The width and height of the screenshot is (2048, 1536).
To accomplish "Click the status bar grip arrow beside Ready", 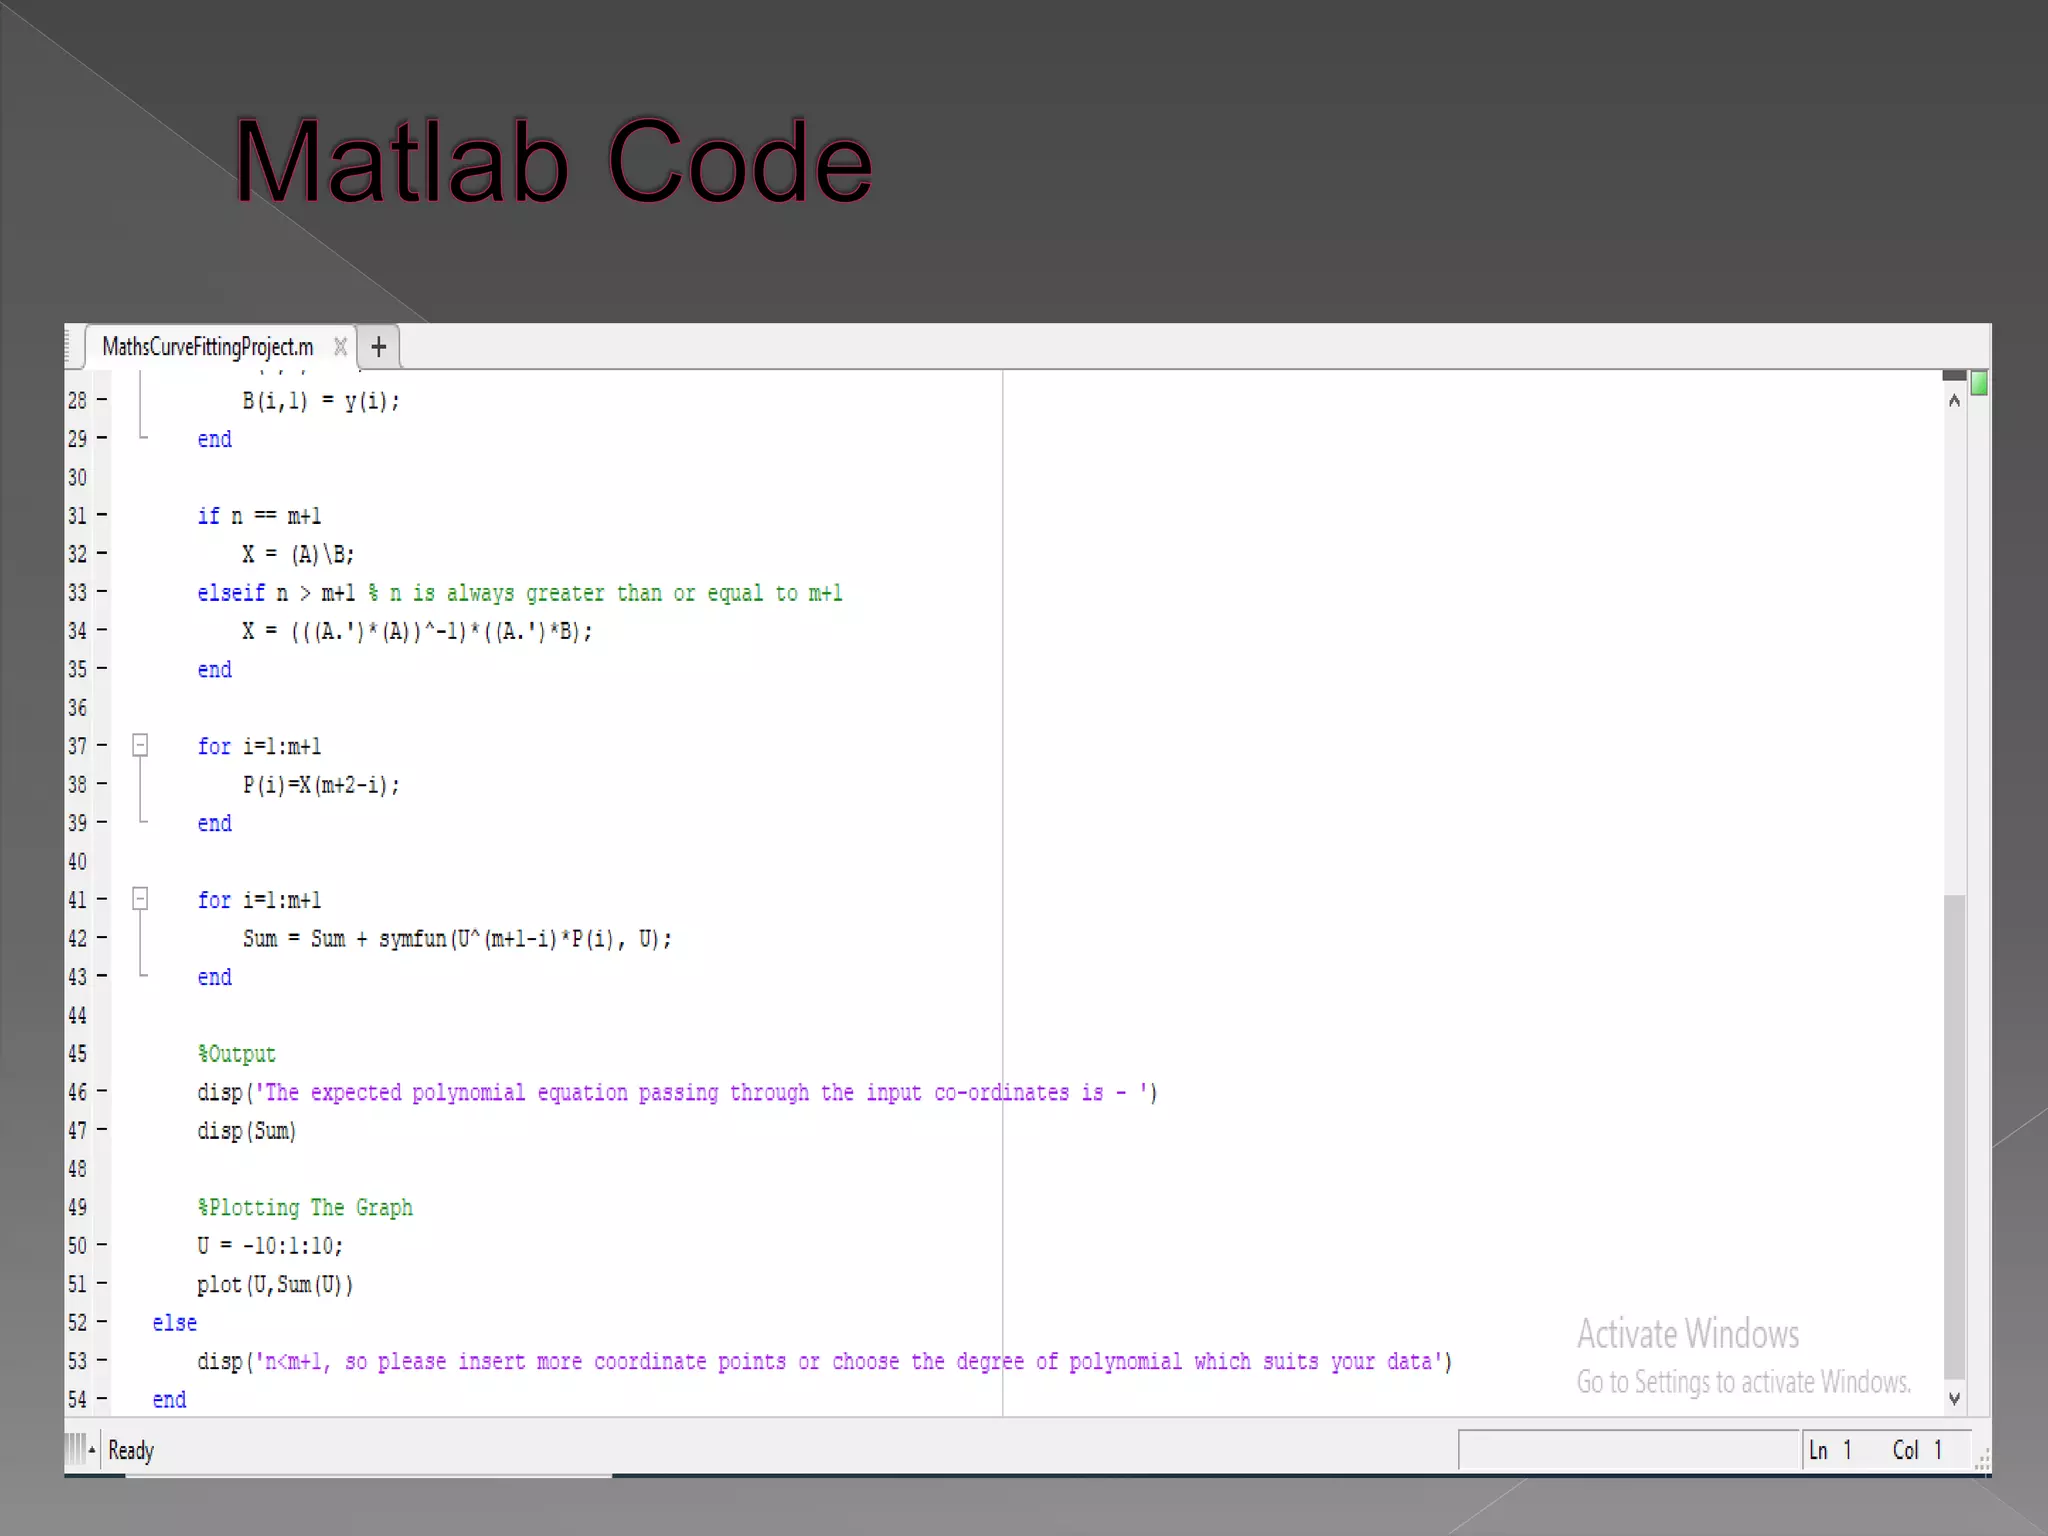I will pyautogui.click(x=92, y=1449).
